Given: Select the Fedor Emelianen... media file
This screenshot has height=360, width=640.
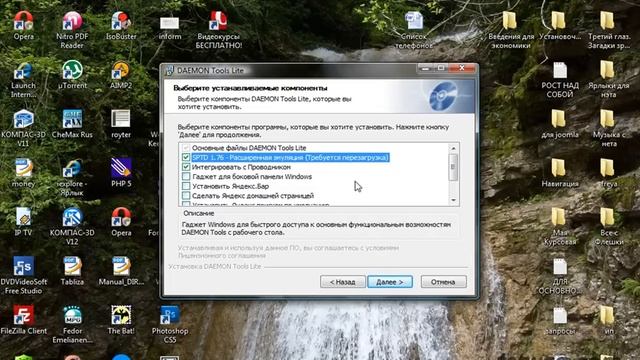Looking at the screenshot, I should pos(72,324).
